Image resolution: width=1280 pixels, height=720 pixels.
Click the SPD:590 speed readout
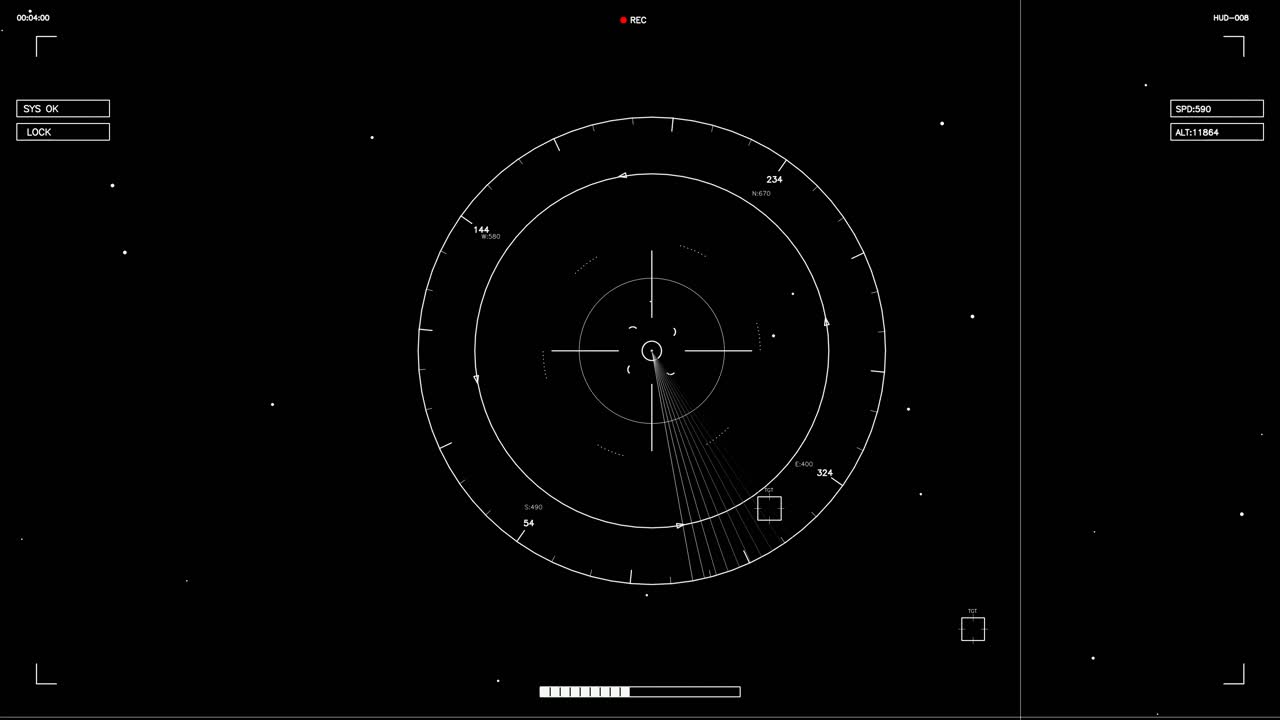1217,109
